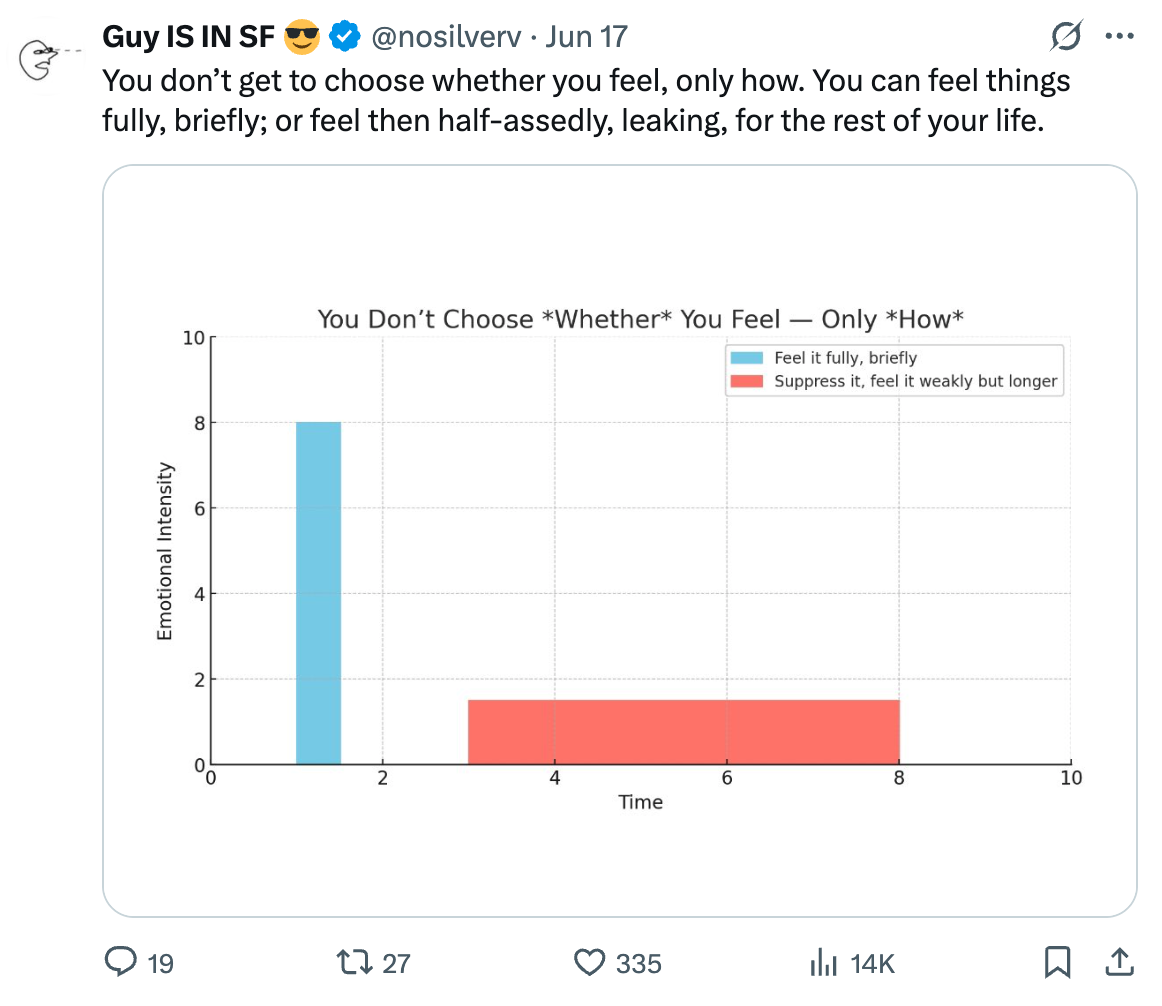The image size is (1162, 1006).
Task: Open the three-dot more options menu
Action: [x=1119, y=37]
